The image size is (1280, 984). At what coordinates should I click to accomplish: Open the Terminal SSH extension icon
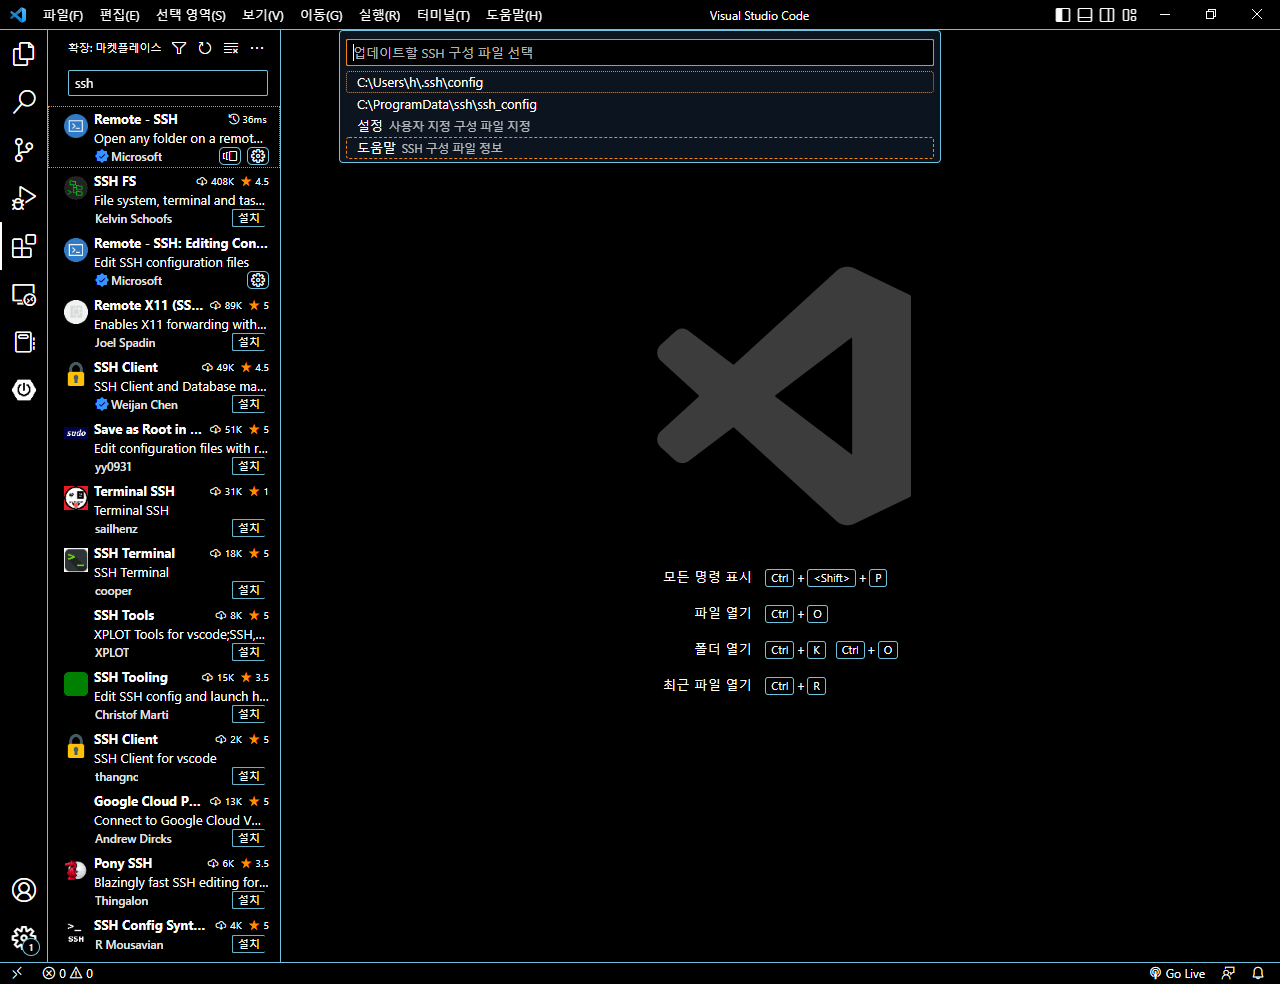76,498
